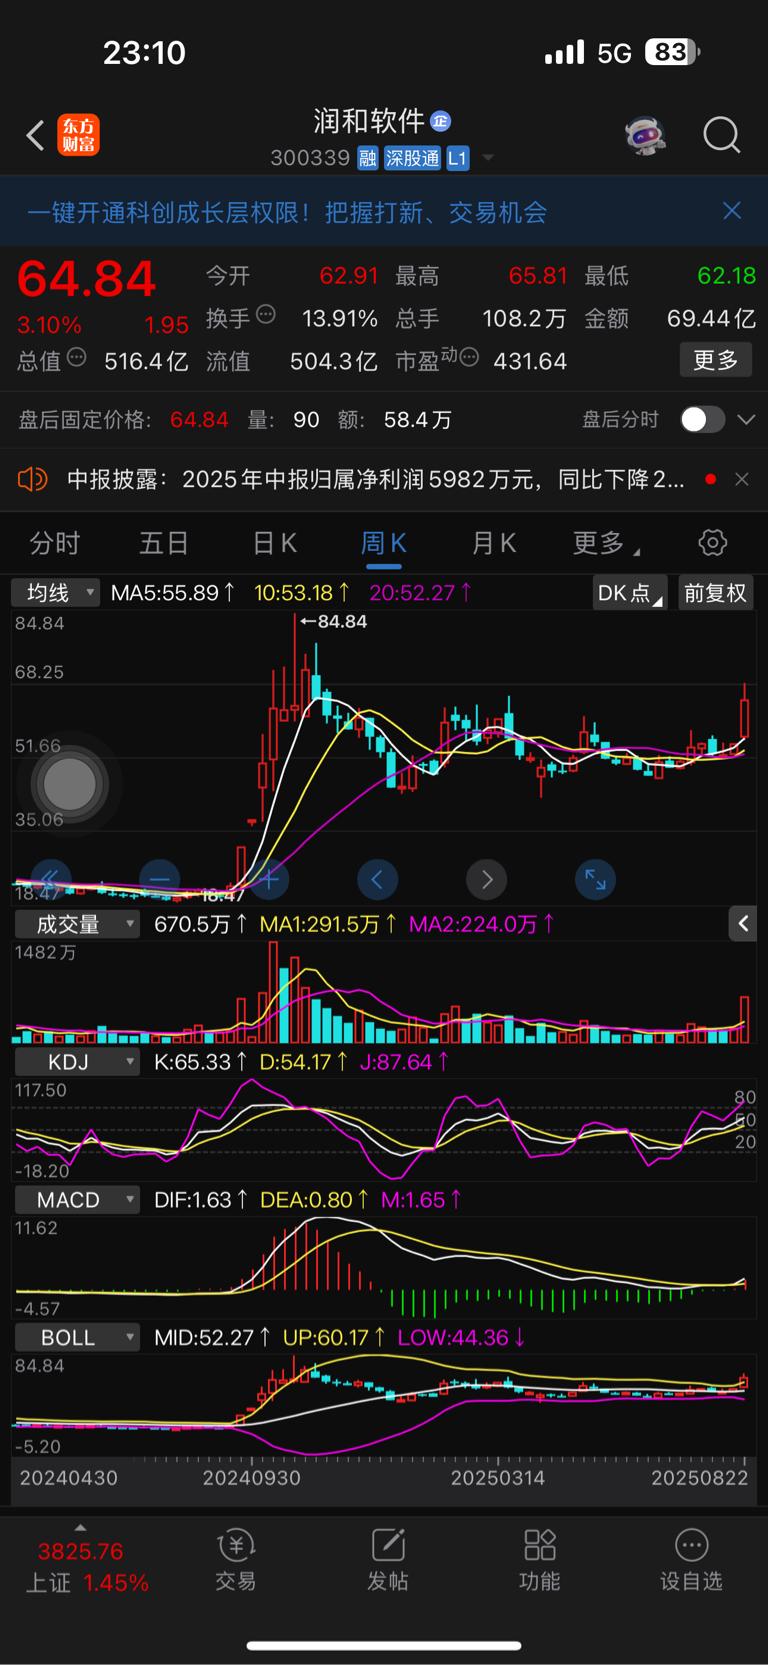Zoom in chart with plus icon
Screen dimensions: 768x1665
(269, 880)
